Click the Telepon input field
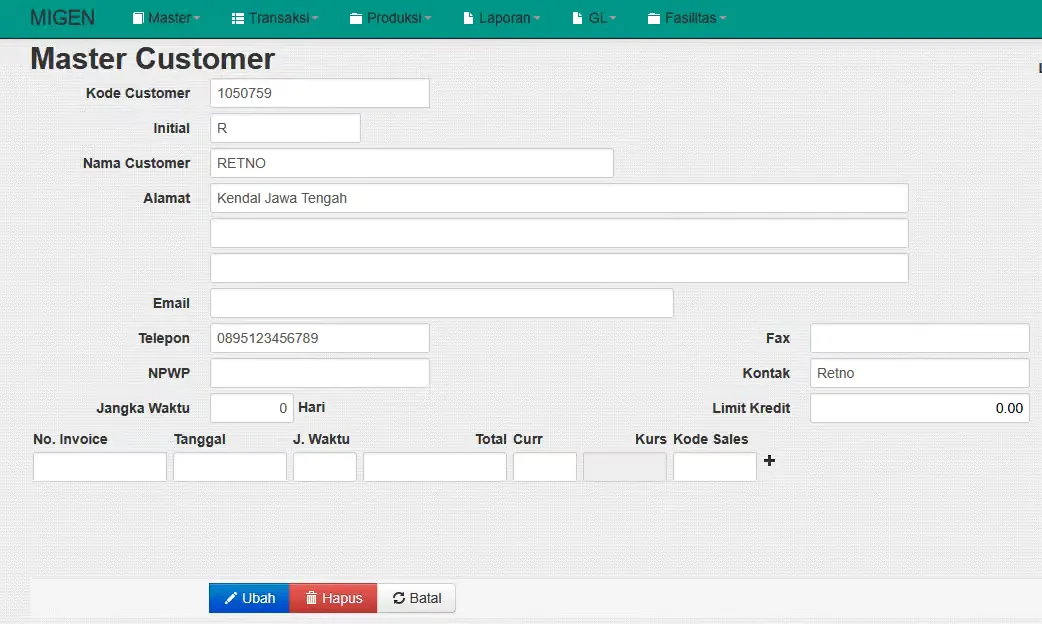Image resolution: width=1042 pixels, height=624 pixels. coord(320,338)
